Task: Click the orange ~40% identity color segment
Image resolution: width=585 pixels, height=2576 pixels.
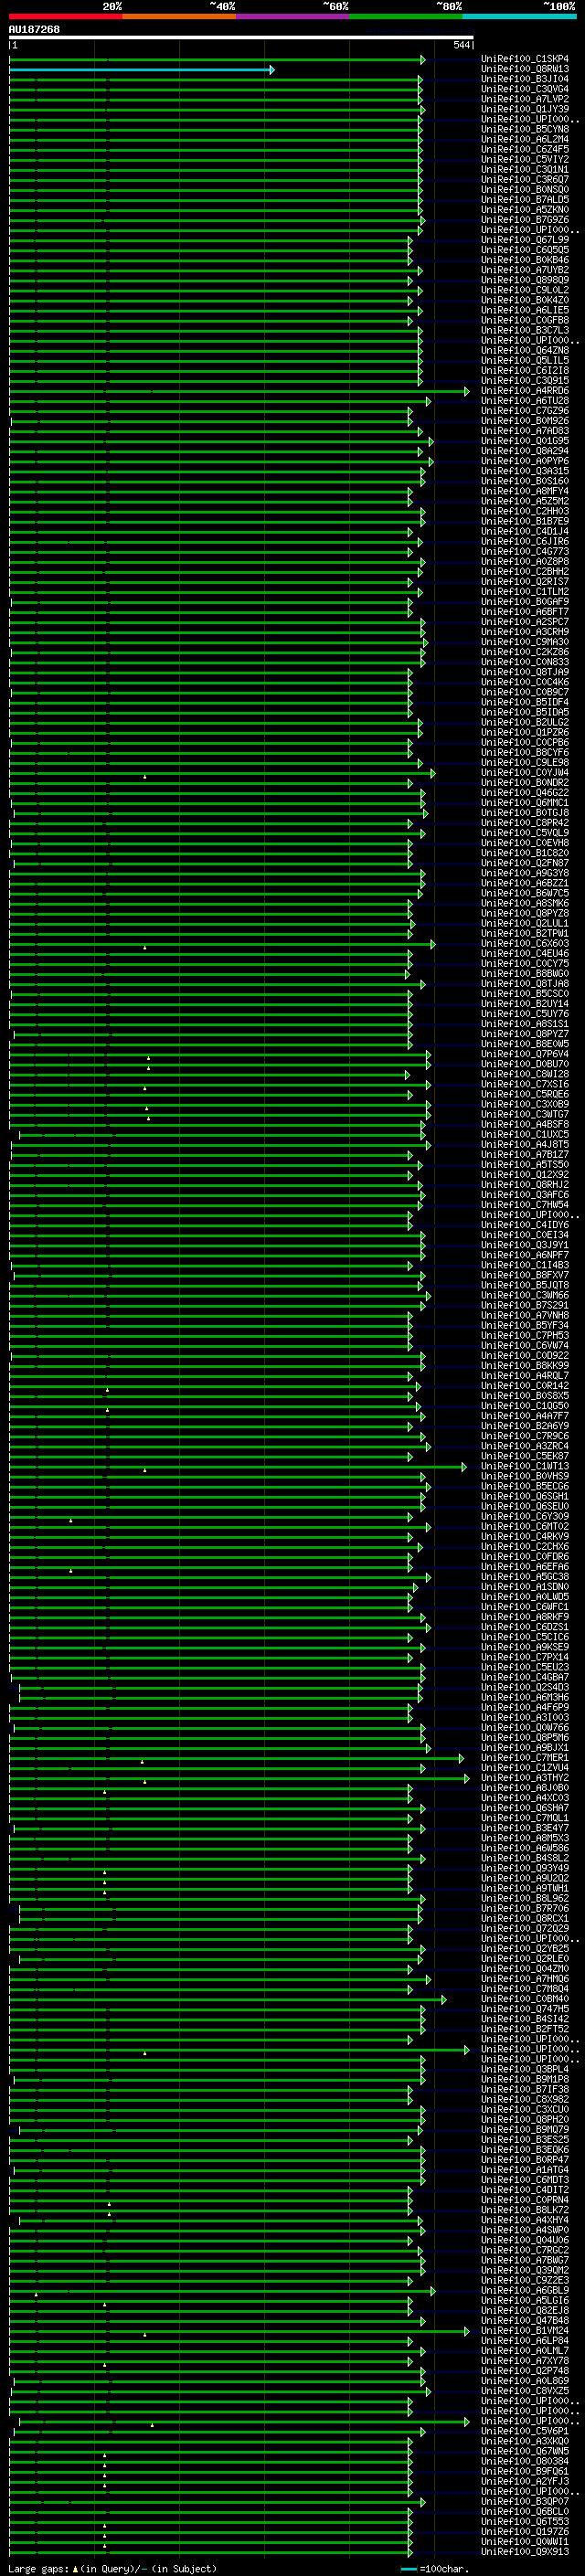Action: click(179, 16)
